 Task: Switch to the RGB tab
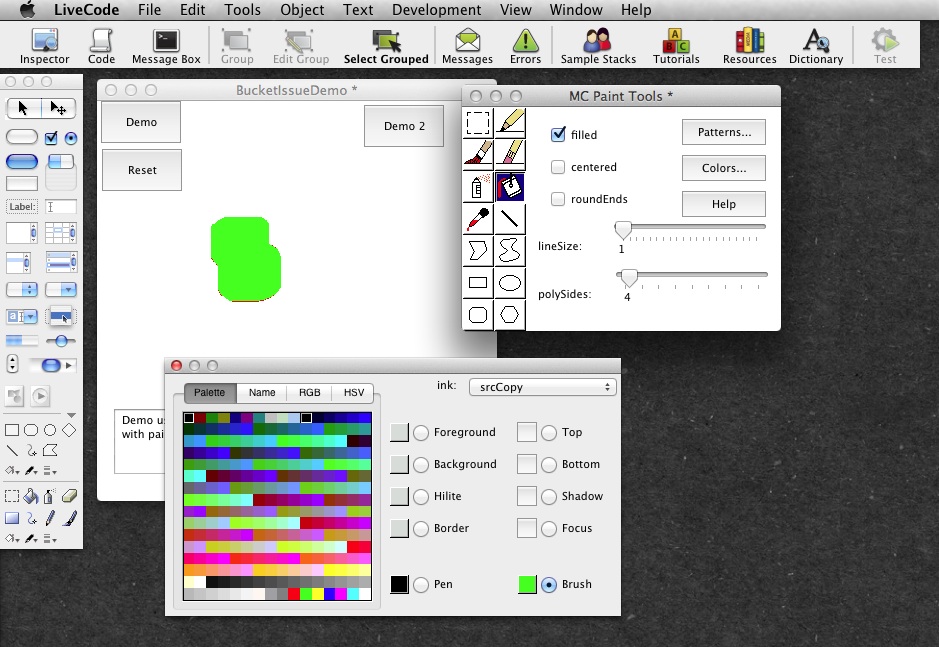(309, 393)
